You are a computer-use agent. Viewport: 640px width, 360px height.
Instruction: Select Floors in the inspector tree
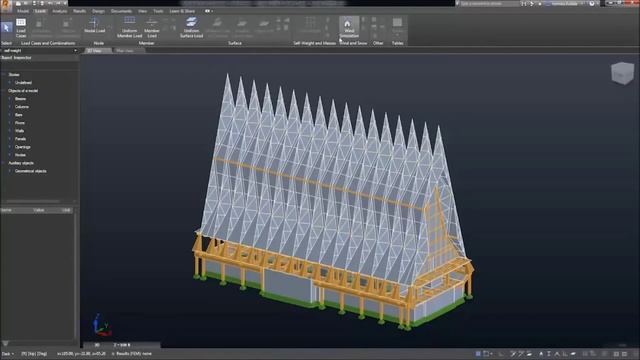20,123
